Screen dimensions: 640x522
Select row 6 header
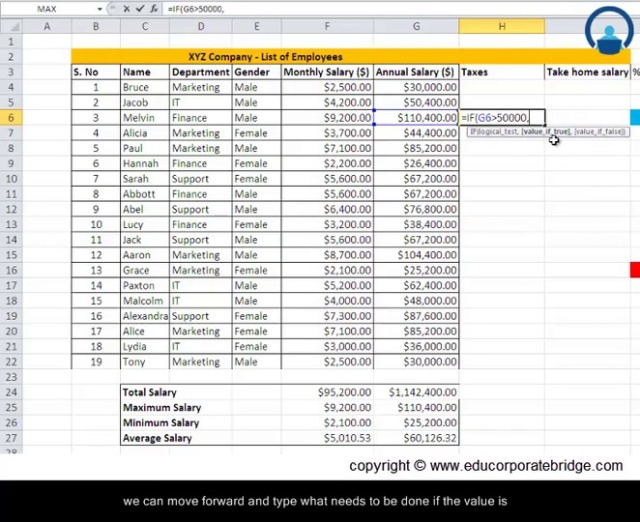(11, 118)
